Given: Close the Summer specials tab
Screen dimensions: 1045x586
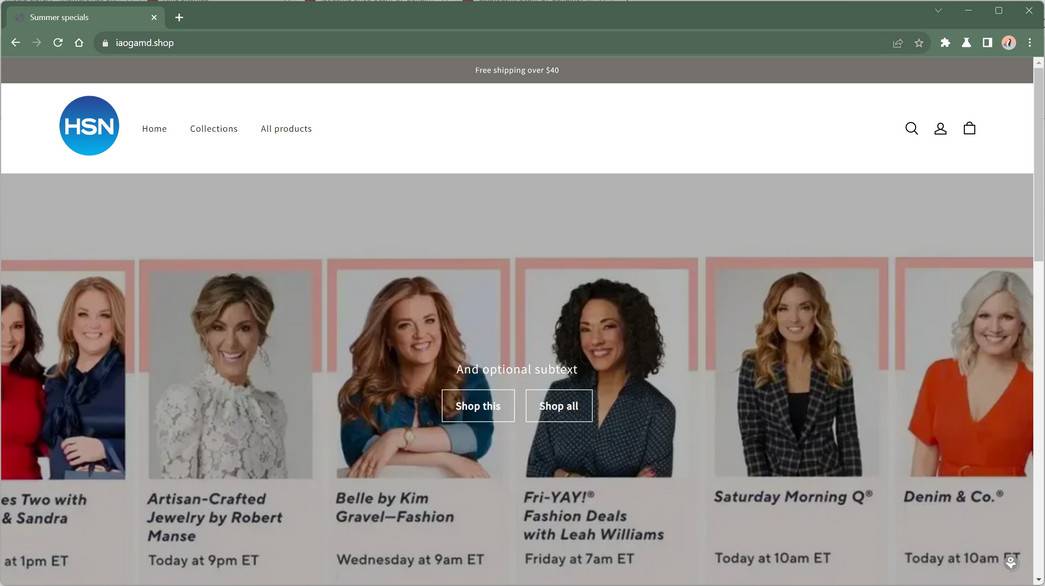Looking at the screenshot, I should click(154, 17).
